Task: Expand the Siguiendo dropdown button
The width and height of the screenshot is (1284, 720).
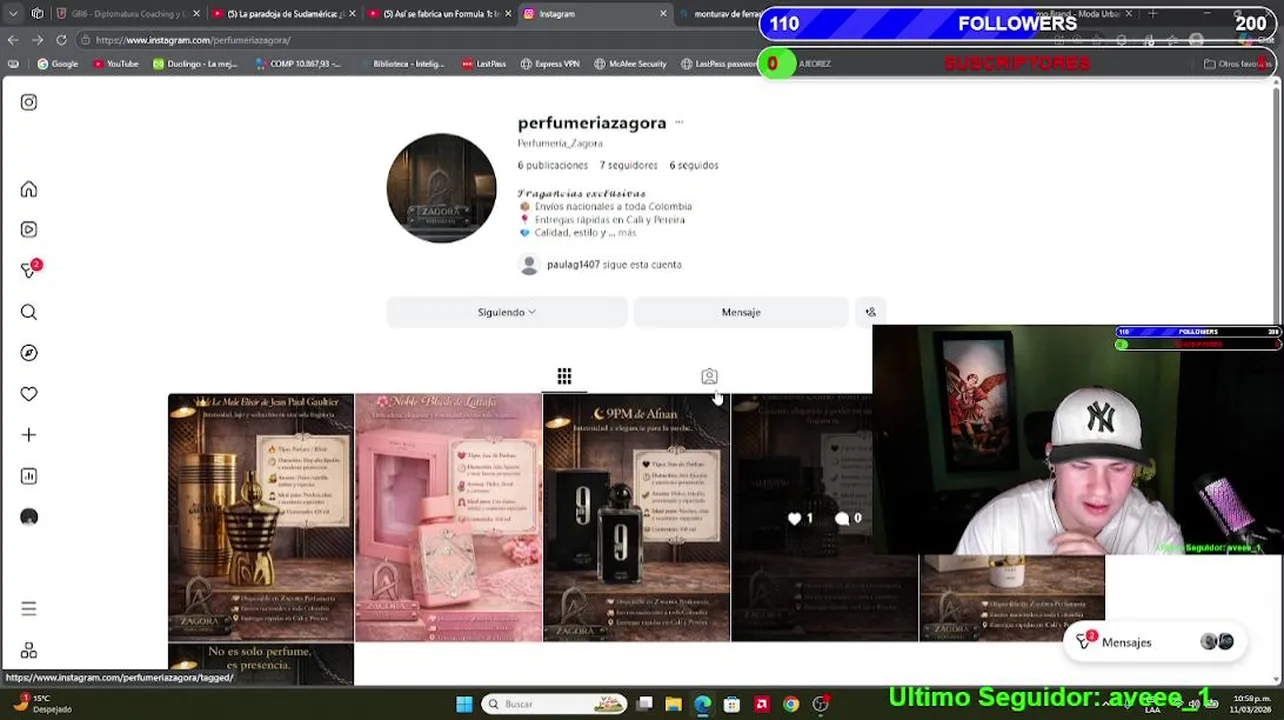Action: 507,312
